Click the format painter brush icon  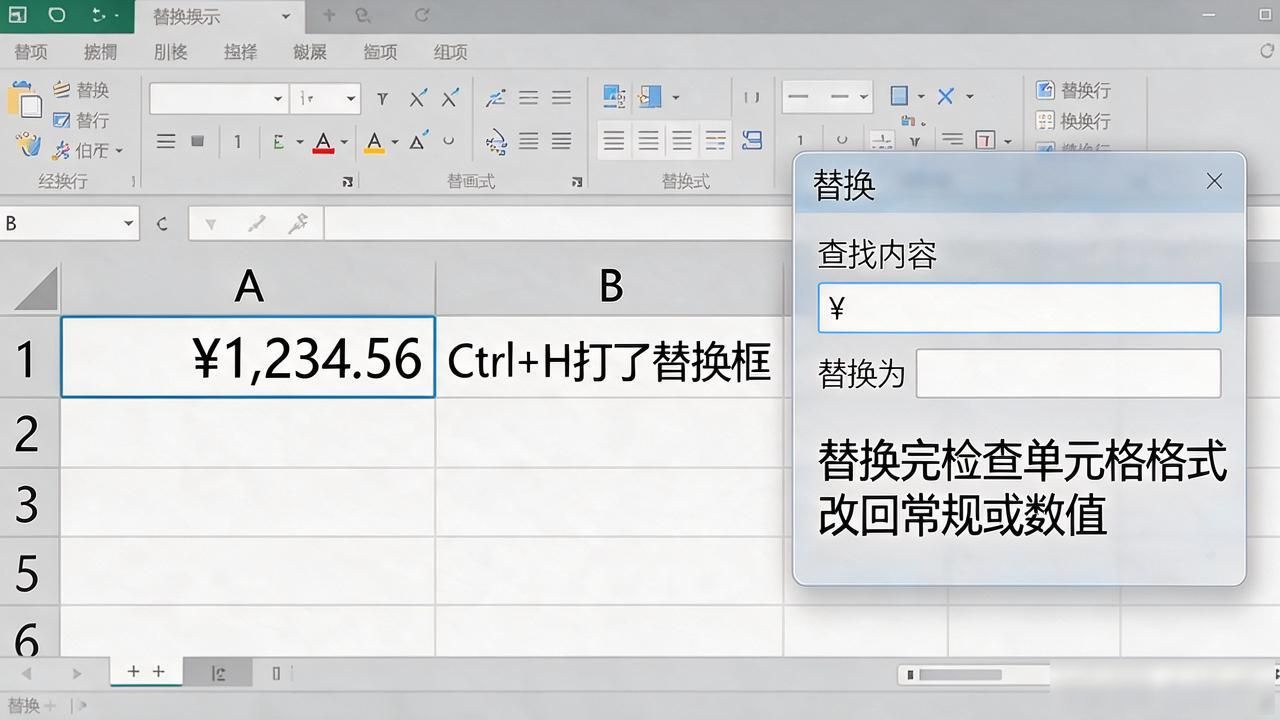[28, 146]
